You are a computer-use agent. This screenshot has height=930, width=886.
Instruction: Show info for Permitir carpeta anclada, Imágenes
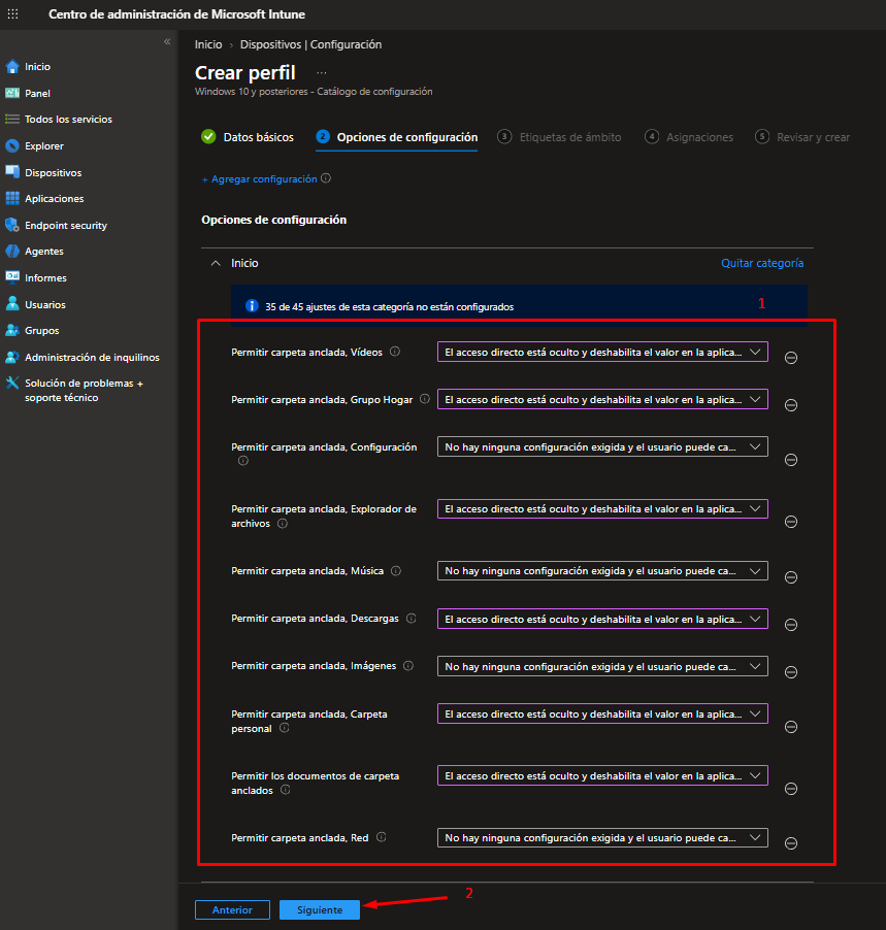pyautogui.click(x=408, y=665)
